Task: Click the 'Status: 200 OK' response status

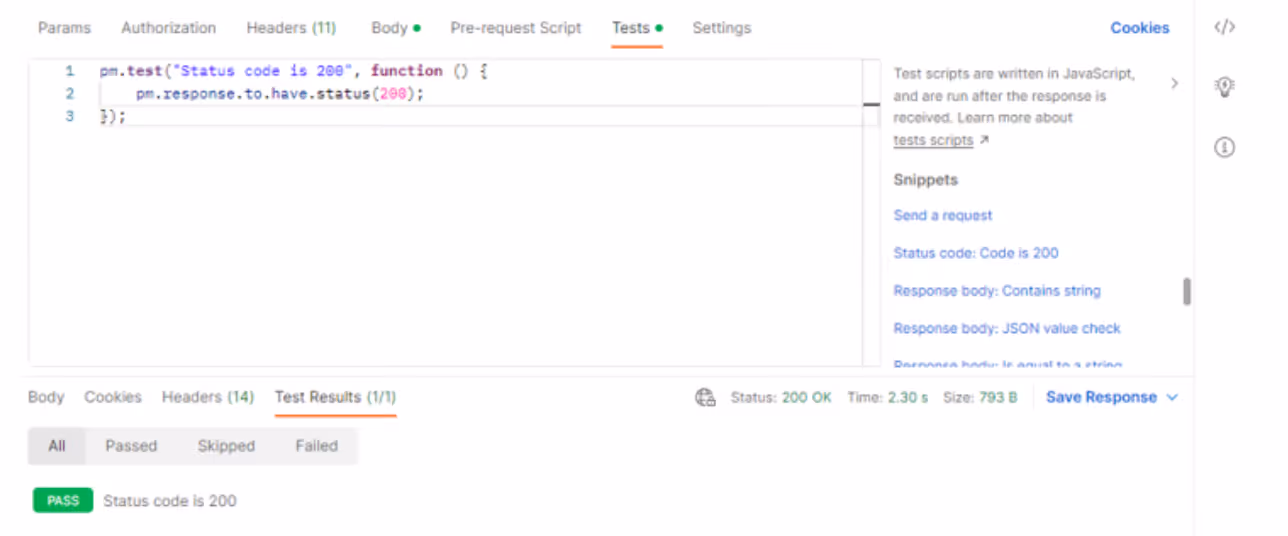Action: [781, 397]
